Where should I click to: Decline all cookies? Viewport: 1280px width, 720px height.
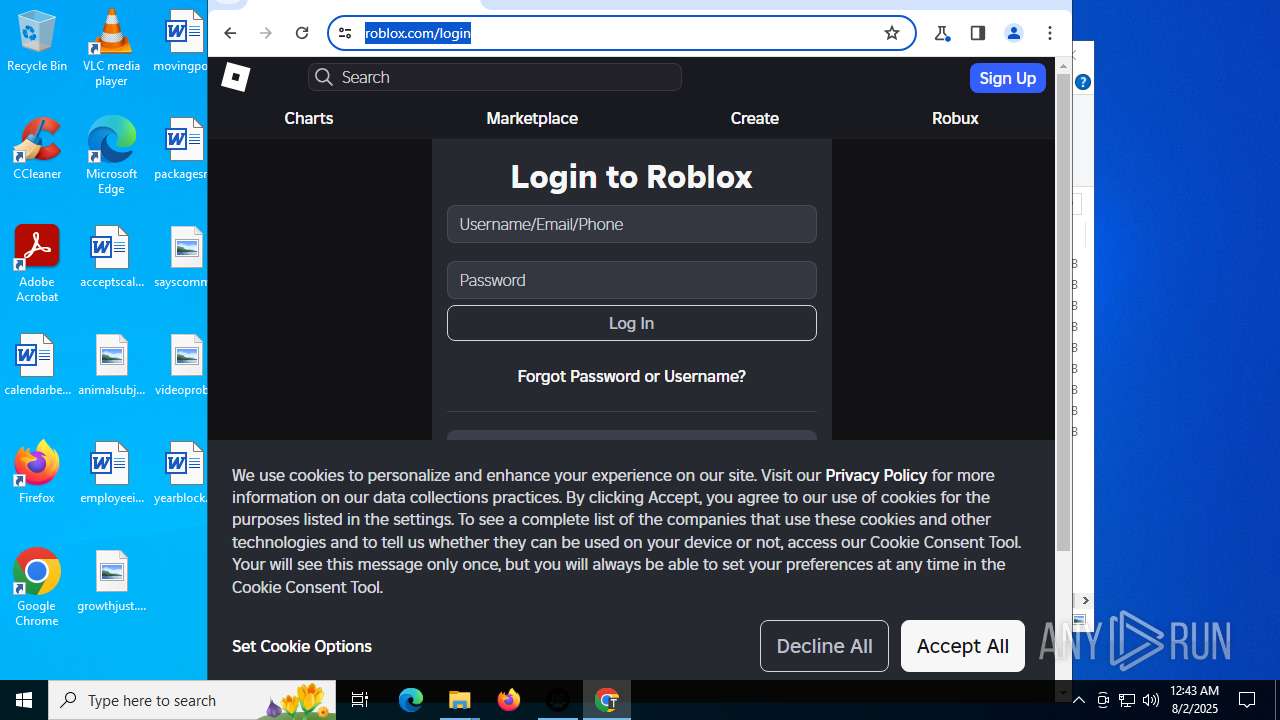[824, 646]
